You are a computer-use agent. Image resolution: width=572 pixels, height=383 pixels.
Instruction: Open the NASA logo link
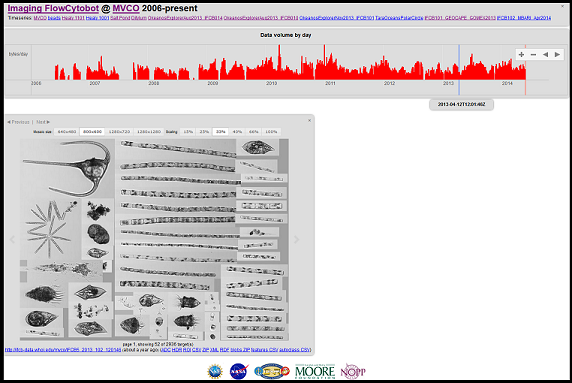click(x=239, y=371)
